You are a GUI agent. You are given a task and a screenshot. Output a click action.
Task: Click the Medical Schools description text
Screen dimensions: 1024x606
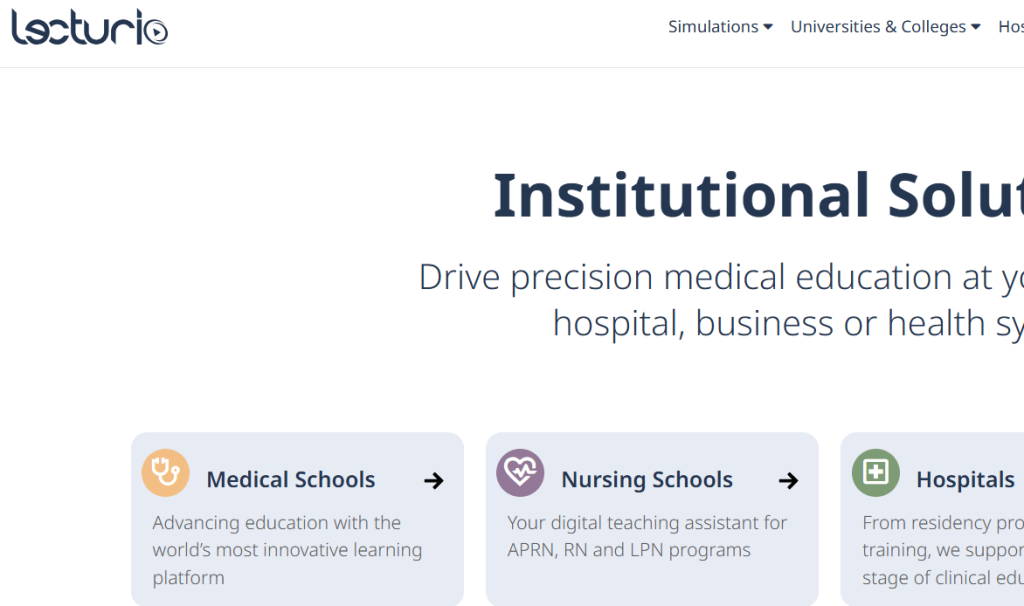287,550
